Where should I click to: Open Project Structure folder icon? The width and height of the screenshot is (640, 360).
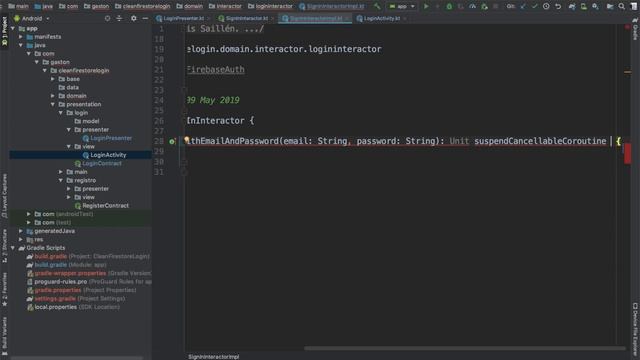coord(610,6)
